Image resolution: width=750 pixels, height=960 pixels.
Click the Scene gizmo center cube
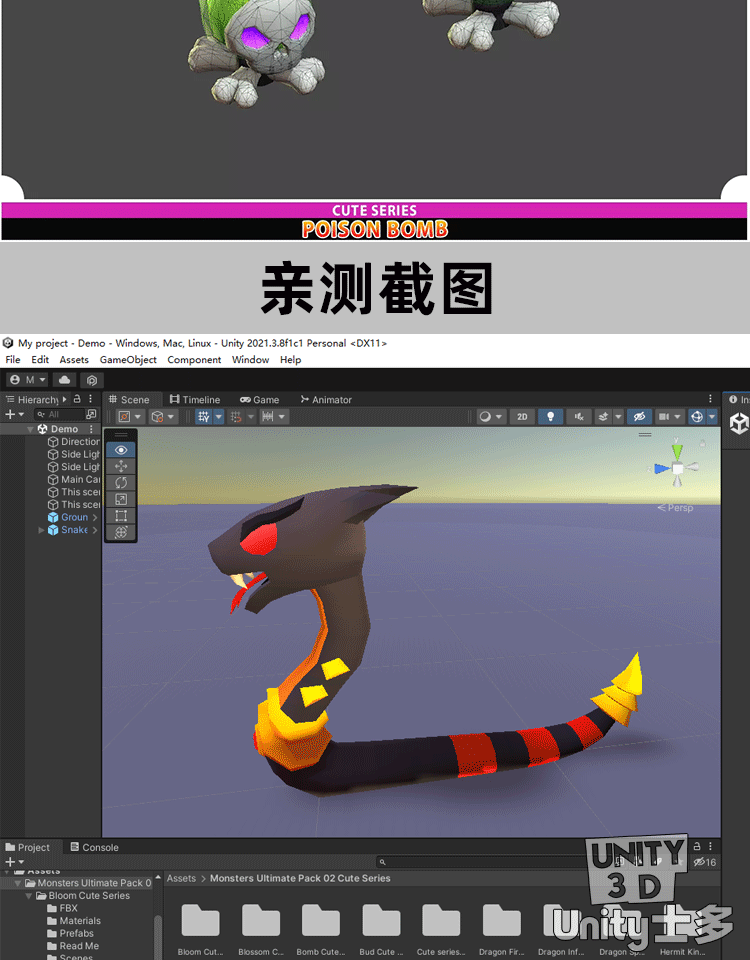[678, 469]
